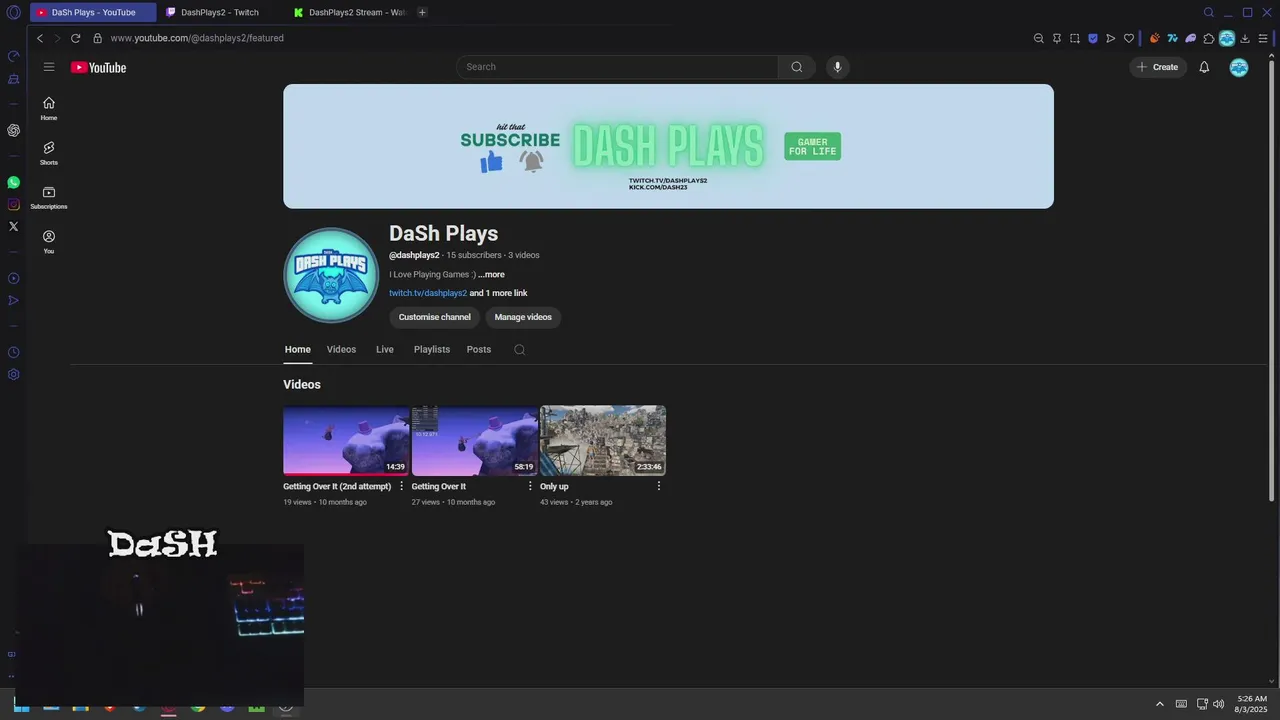Open three-dot menu for Getting Over It 58:19

click(530, 486)
